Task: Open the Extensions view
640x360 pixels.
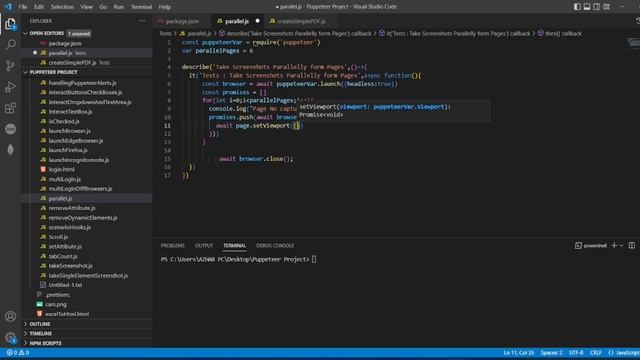Action: 11,108
